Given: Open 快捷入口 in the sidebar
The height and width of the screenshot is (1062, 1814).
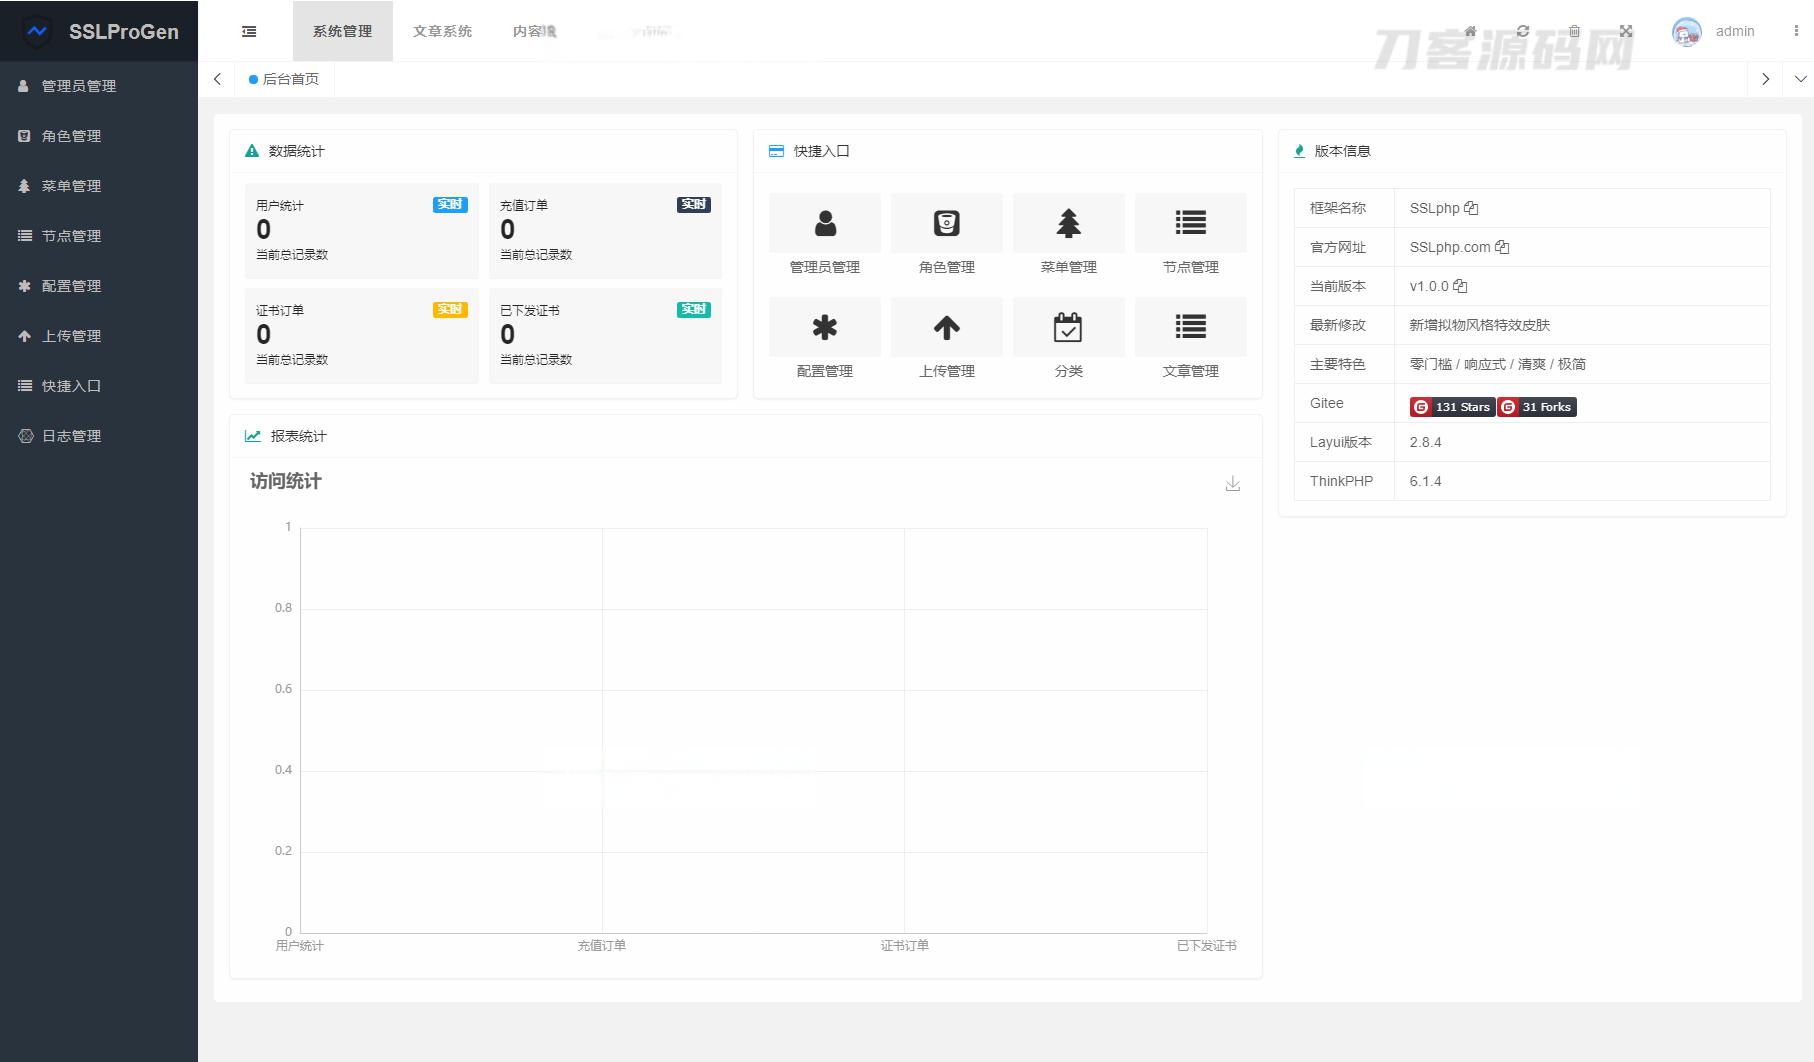Looking at the screenshot, I should [x=99, y=386].
